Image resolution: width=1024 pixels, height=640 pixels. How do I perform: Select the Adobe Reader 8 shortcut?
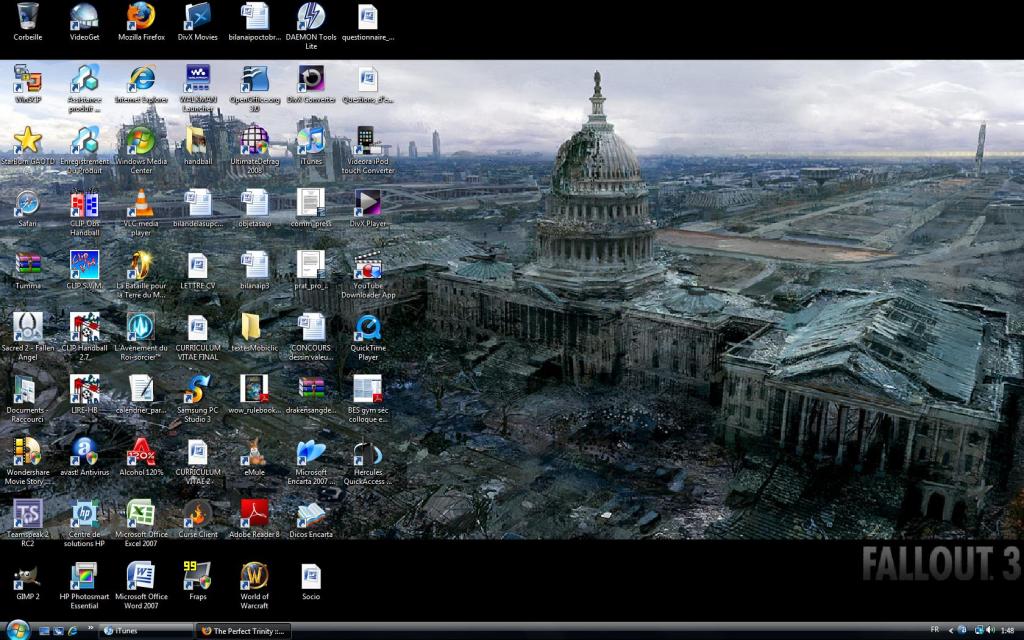(x=255, y=518)
